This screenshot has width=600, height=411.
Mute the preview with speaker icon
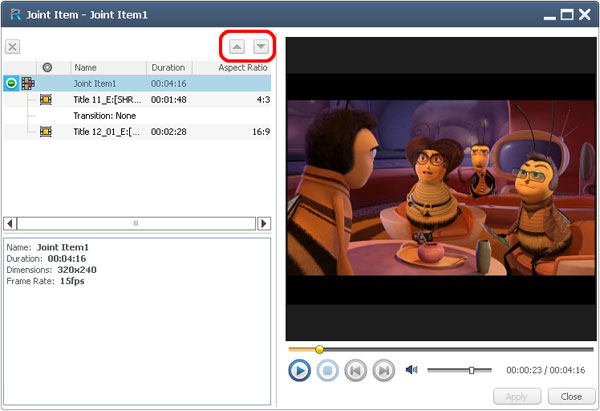click(411, 370)
